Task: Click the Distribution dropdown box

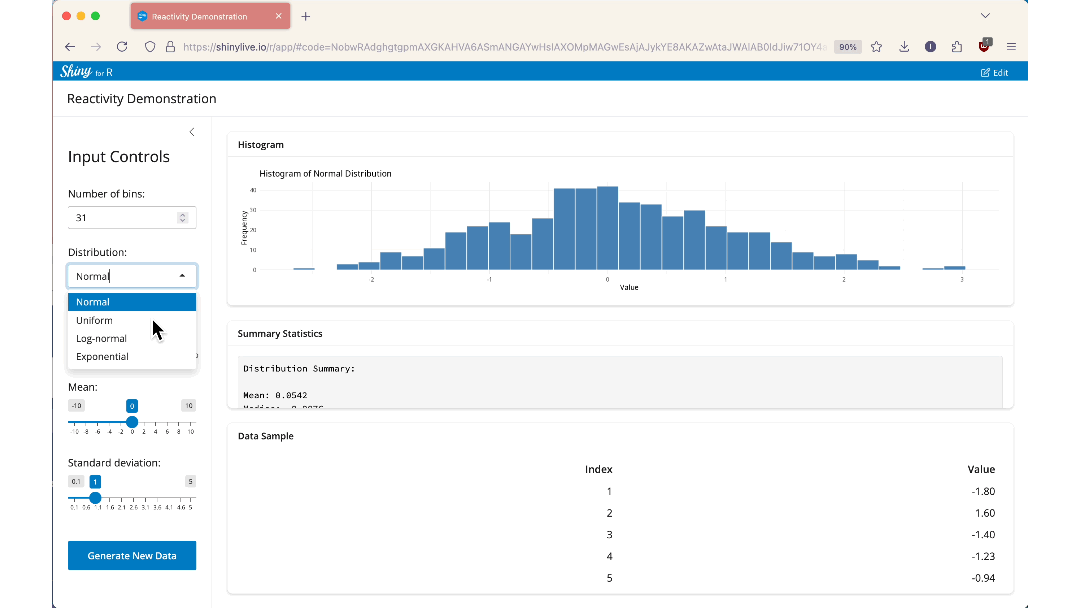Action: [131, 276]
